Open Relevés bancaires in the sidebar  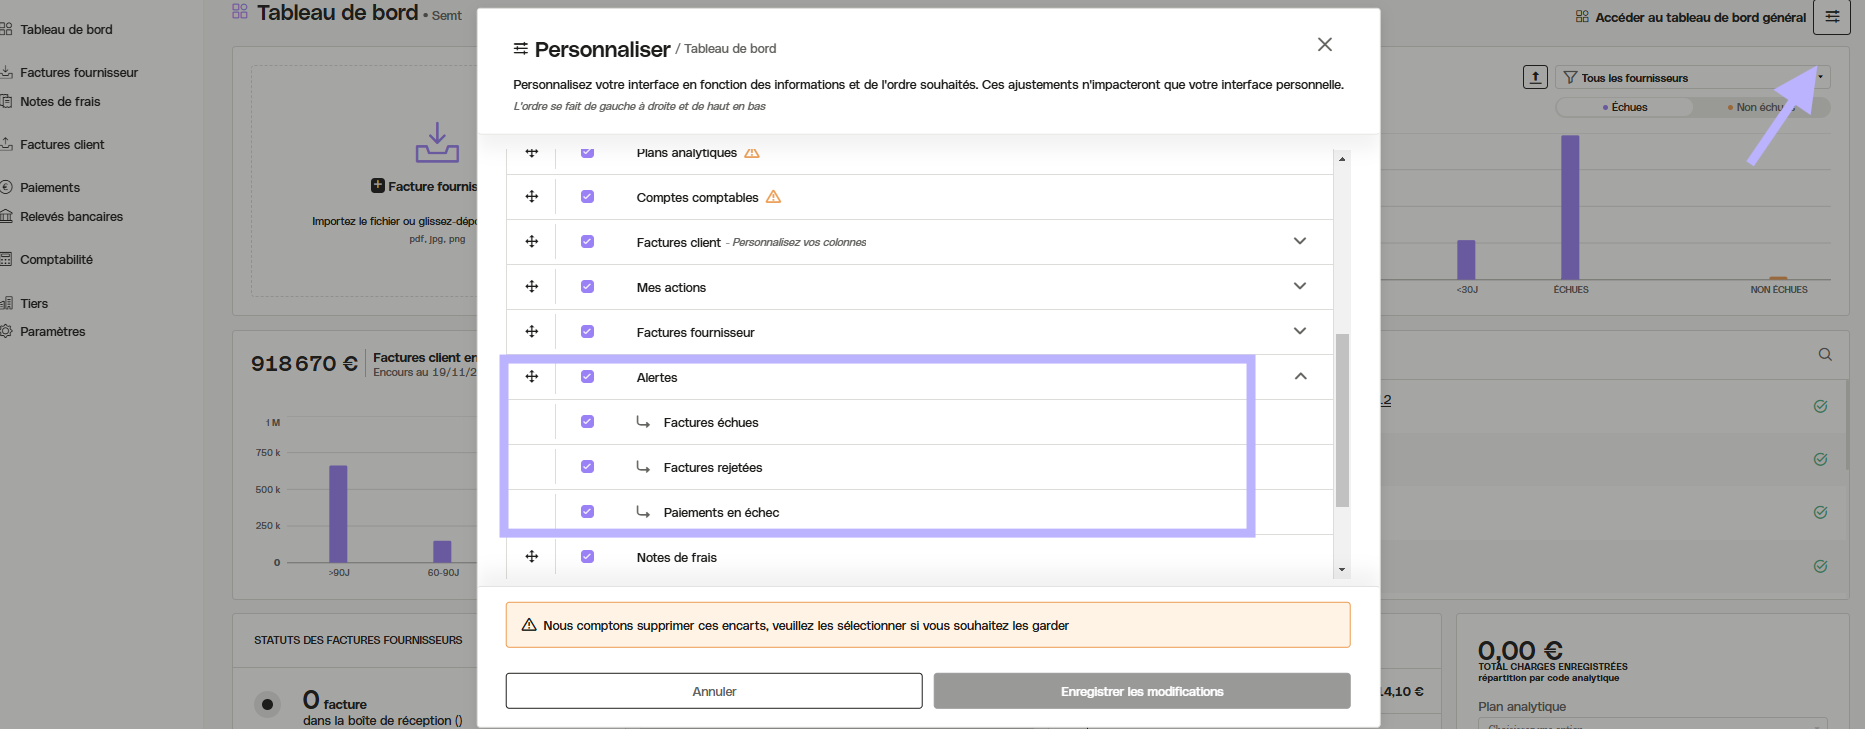click(x=71, y=217)
